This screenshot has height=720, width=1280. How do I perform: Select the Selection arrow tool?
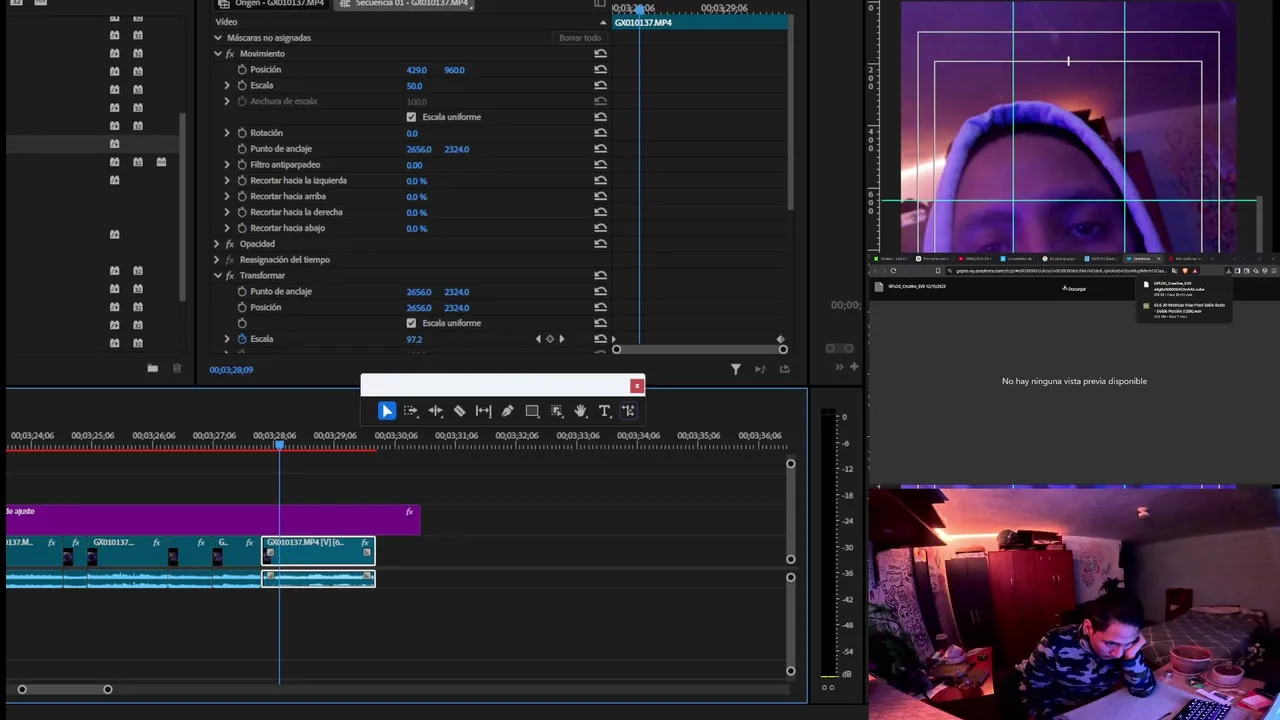point(387,411)
